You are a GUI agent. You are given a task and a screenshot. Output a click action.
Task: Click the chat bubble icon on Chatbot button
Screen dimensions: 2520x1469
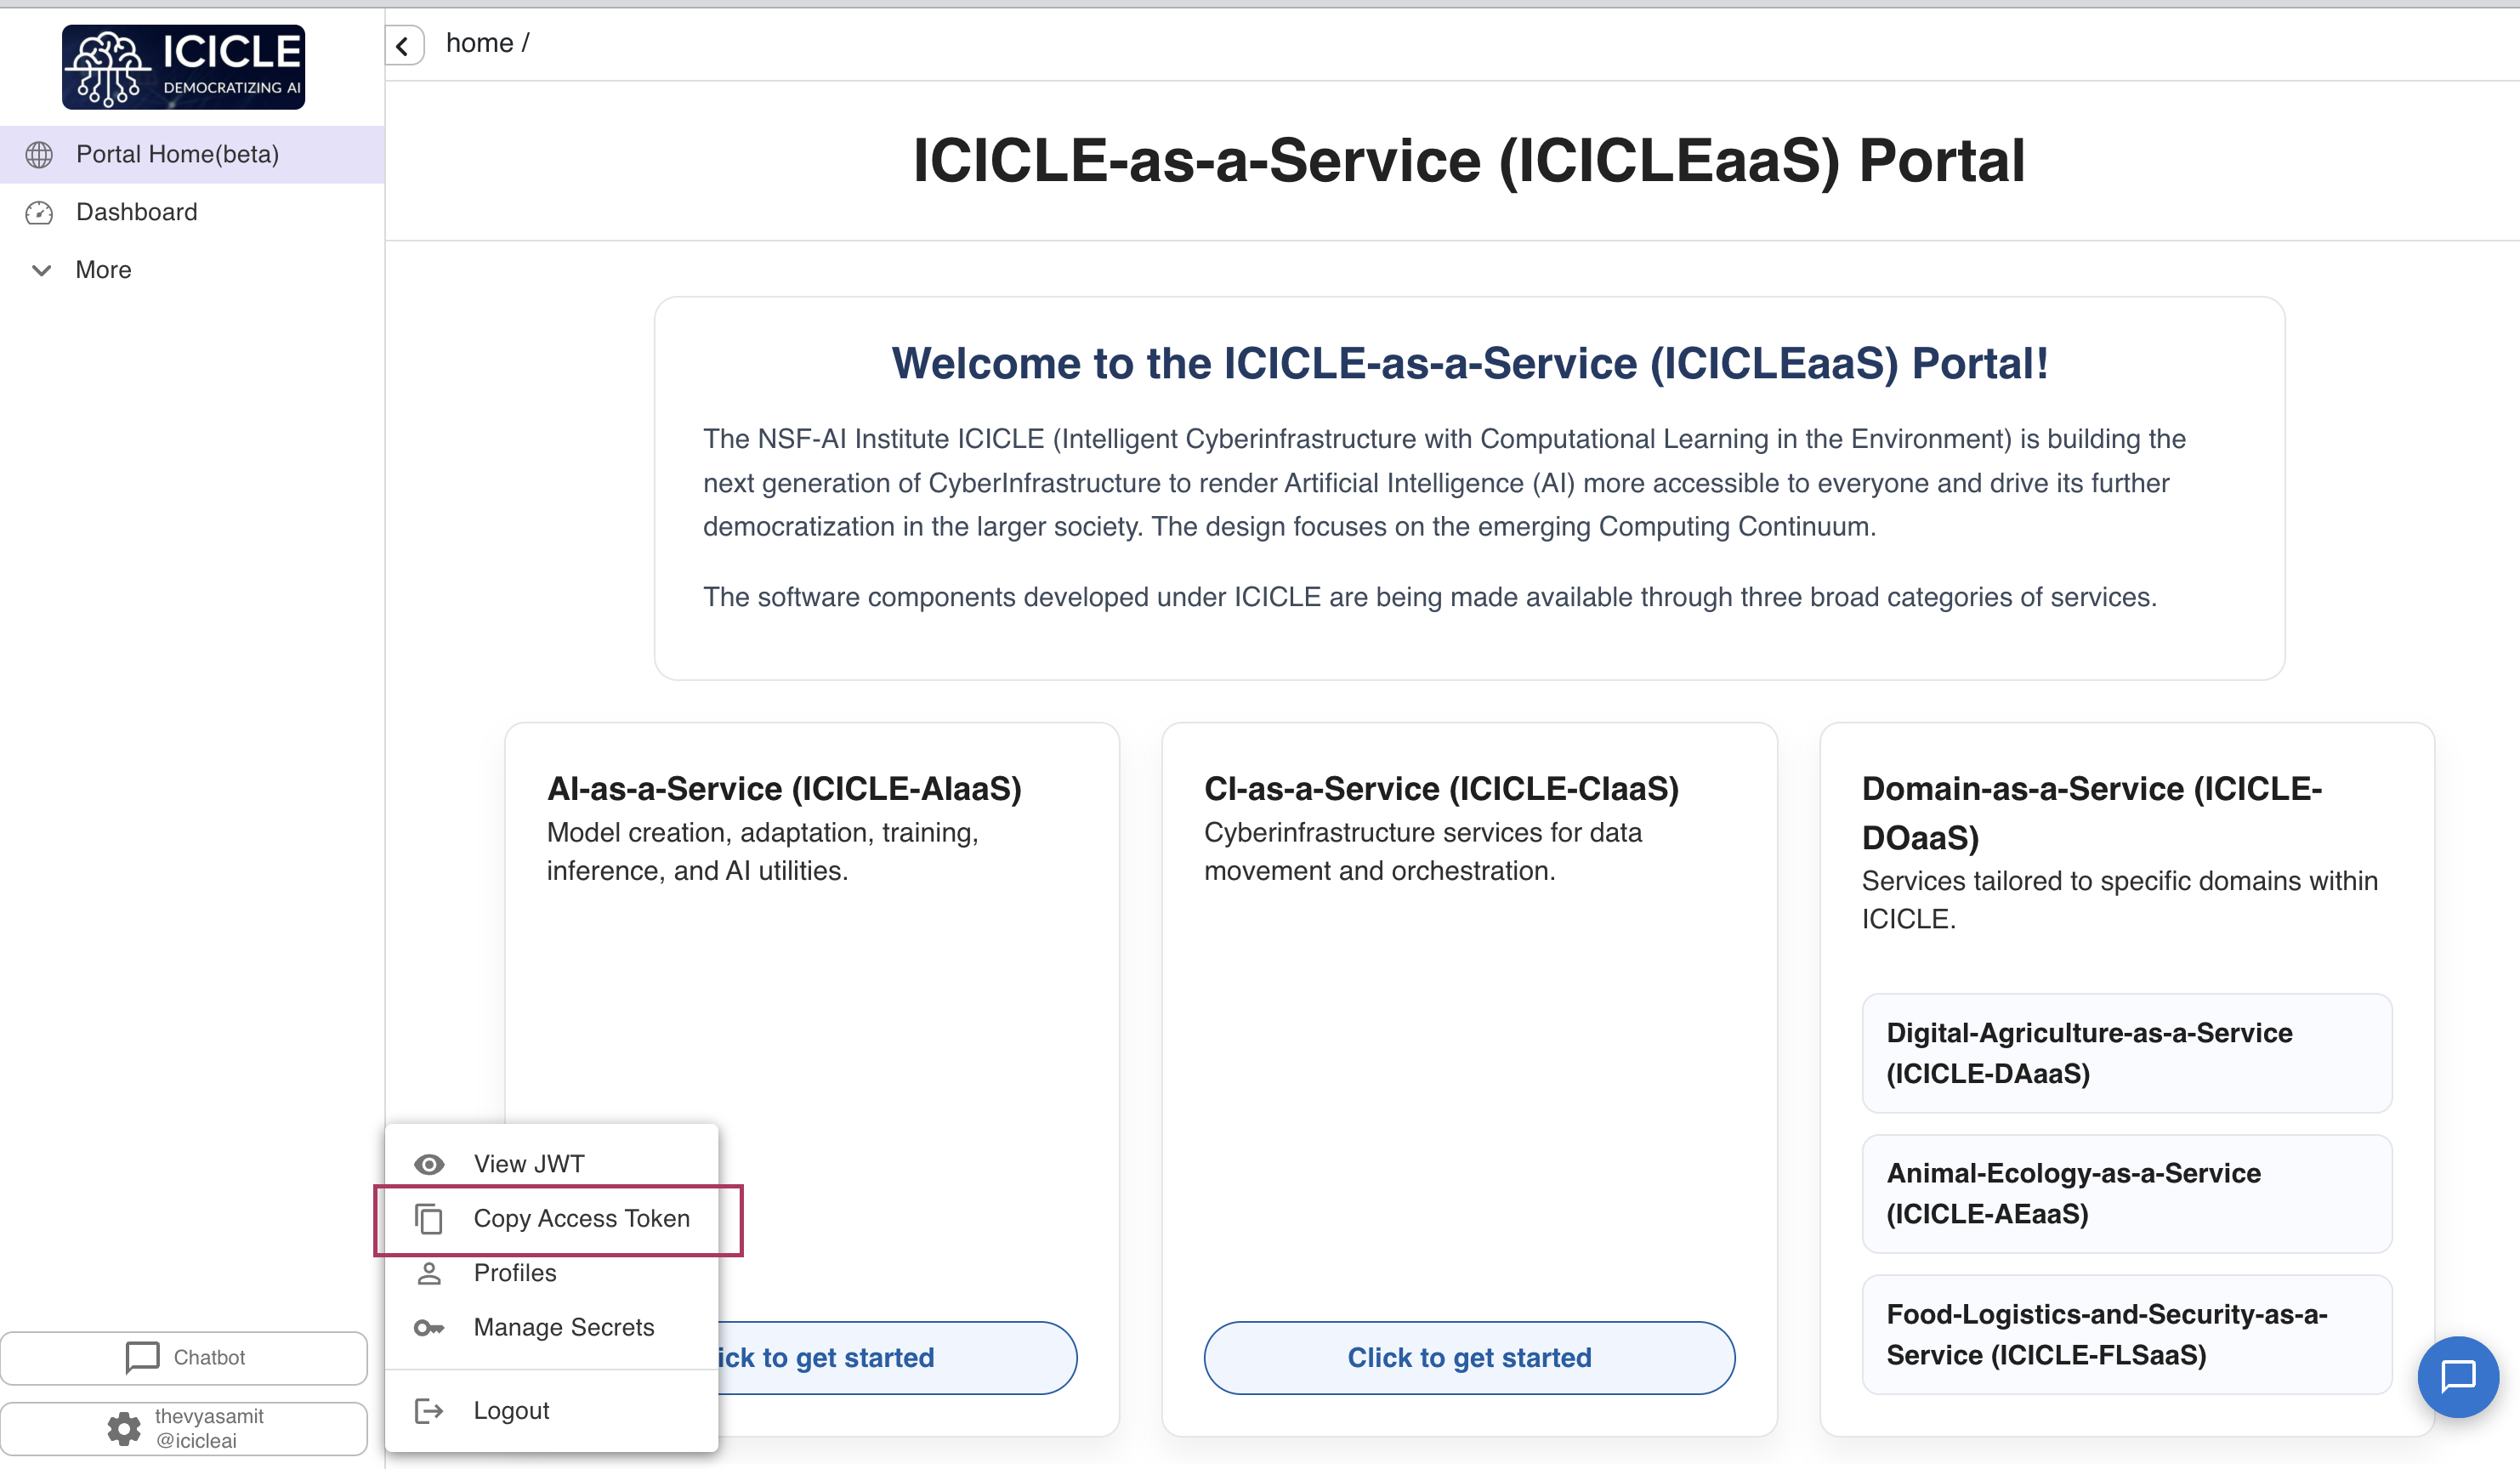coord(142,1358)
